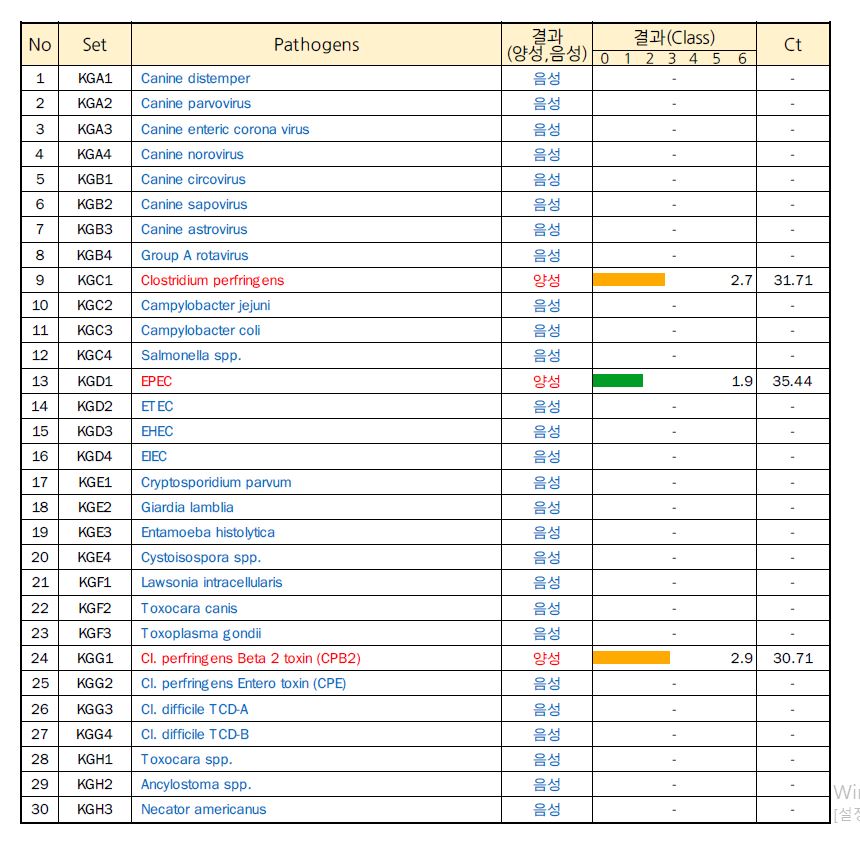Image resolution: width=860 pixels, height=846 pixels.
Task: Click the Clostridium perfringens pathogen name
Action: point(212,280)
